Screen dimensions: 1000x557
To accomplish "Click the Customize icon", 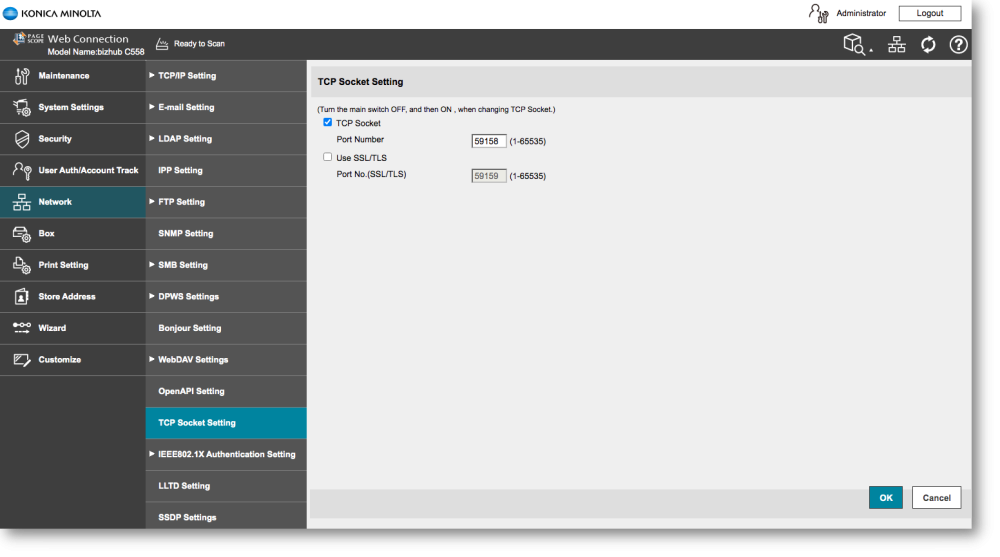I will tap(22, 360).
